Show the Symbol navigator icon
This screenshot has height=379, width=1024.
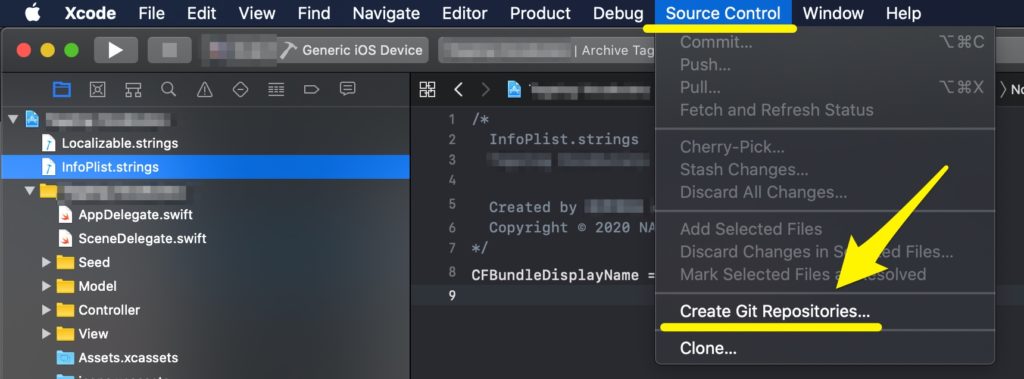click(x=133, y=90)
